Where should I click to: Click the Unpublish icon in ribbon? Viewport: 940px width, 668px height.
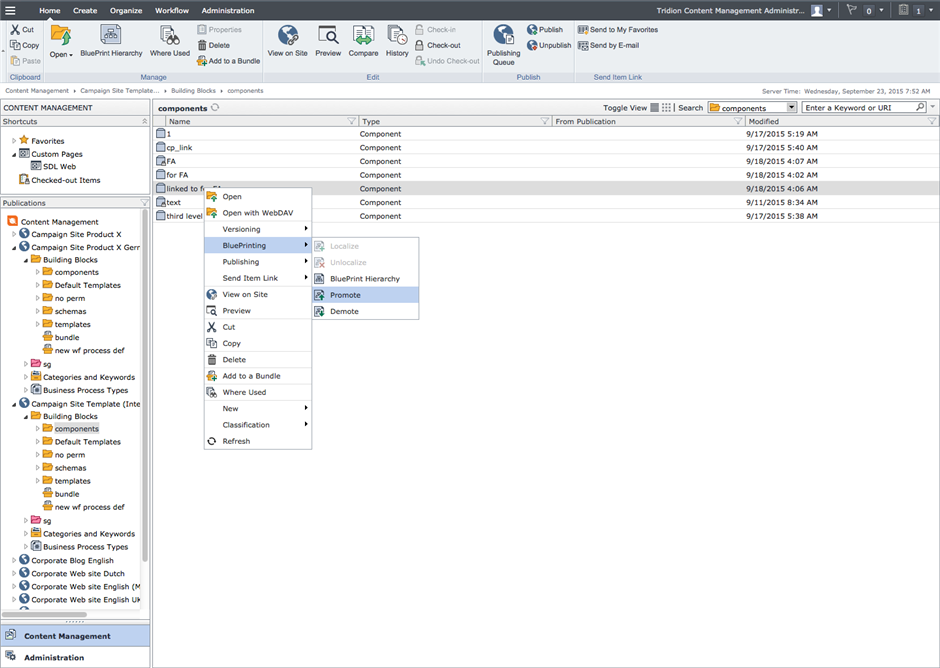549,45
